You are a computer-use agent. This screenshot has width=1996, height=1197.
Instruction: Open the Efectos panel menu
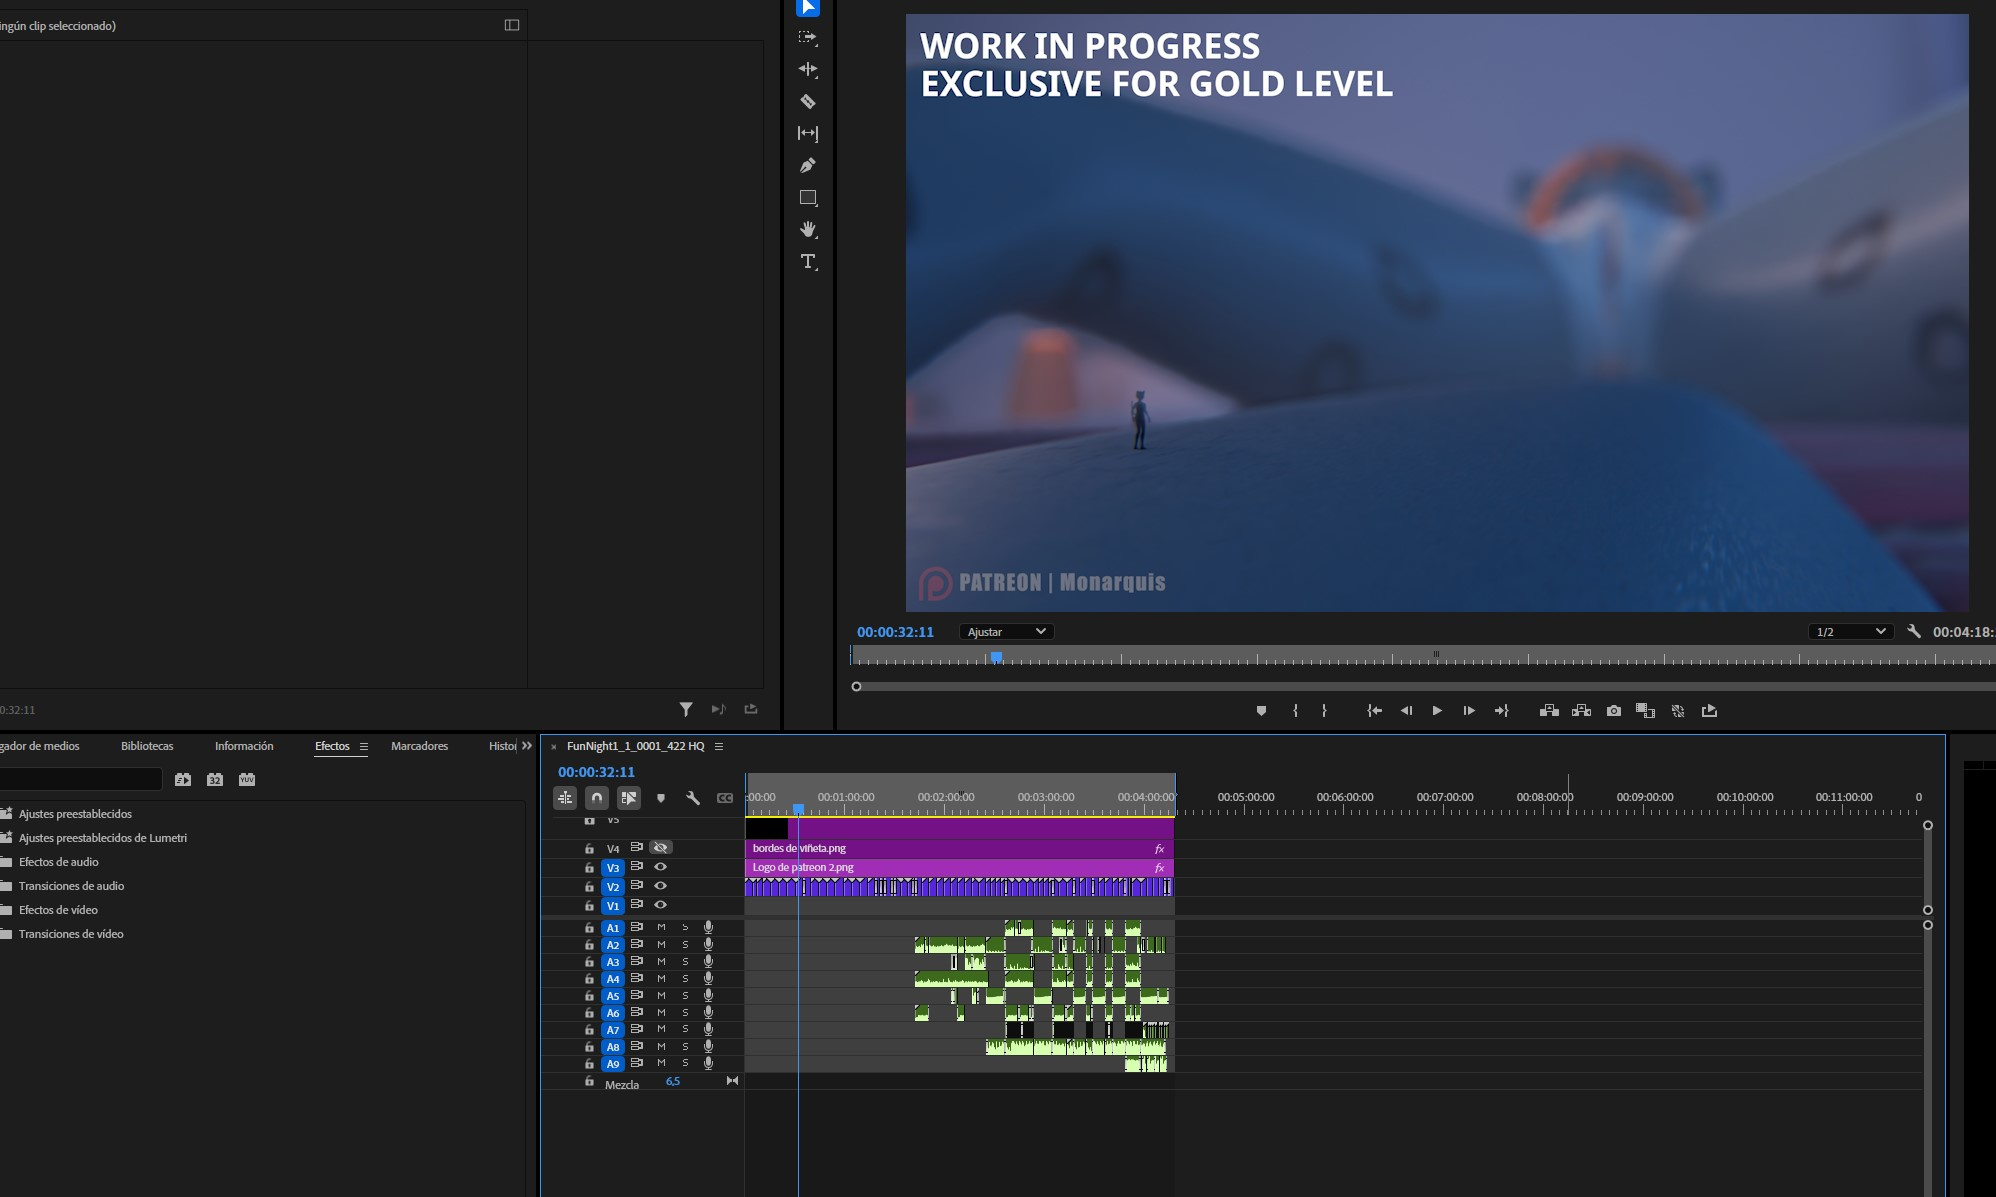(x=364, y=747)
